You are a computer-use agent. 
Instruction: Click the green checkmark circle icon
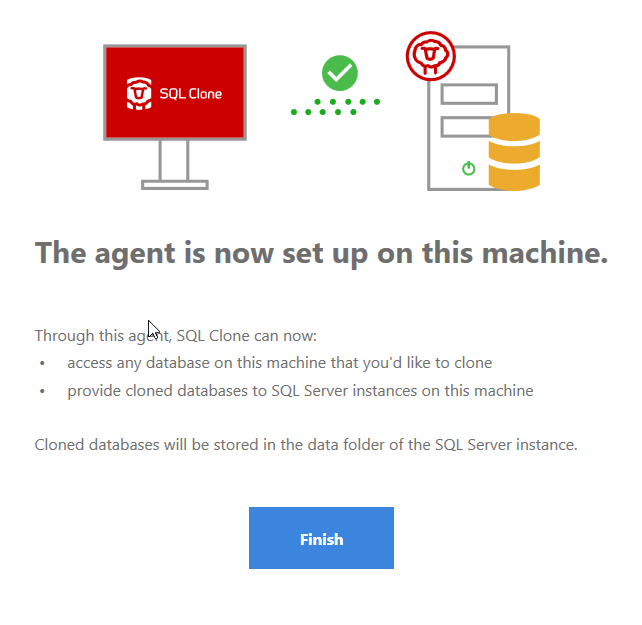click(x=339, y=73)
